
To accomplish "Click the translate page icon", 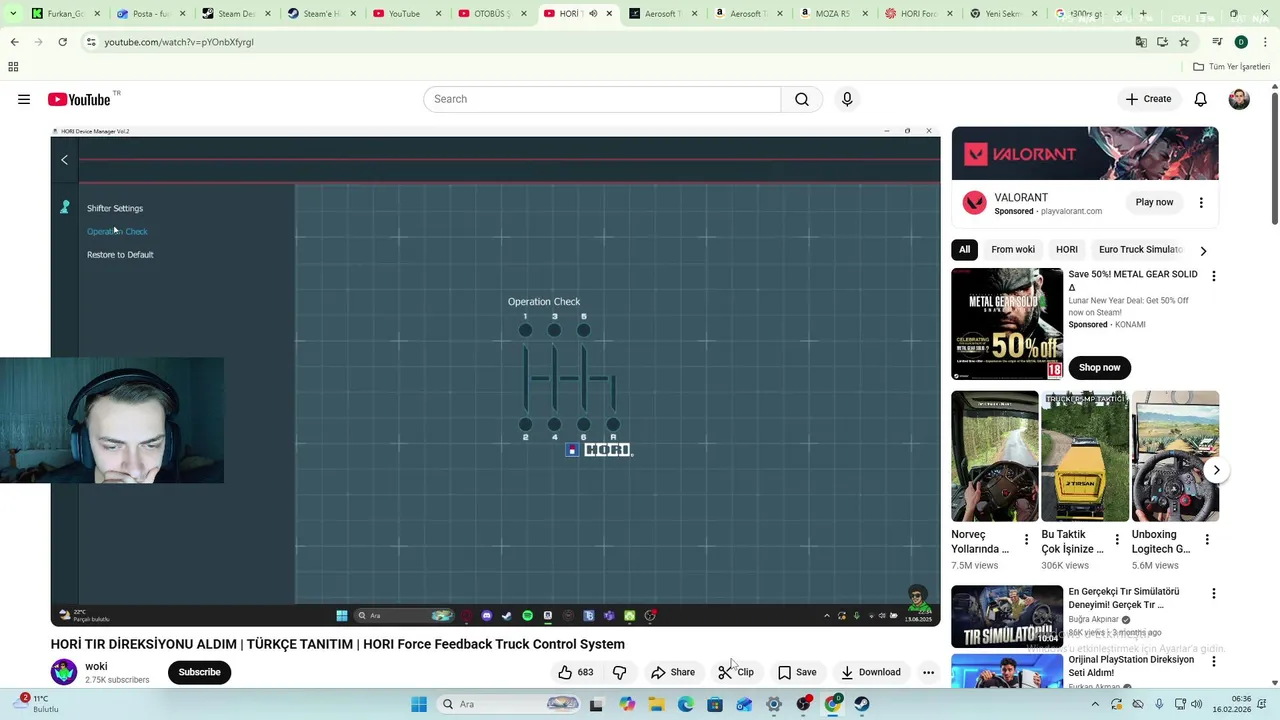I will 1141,42.
